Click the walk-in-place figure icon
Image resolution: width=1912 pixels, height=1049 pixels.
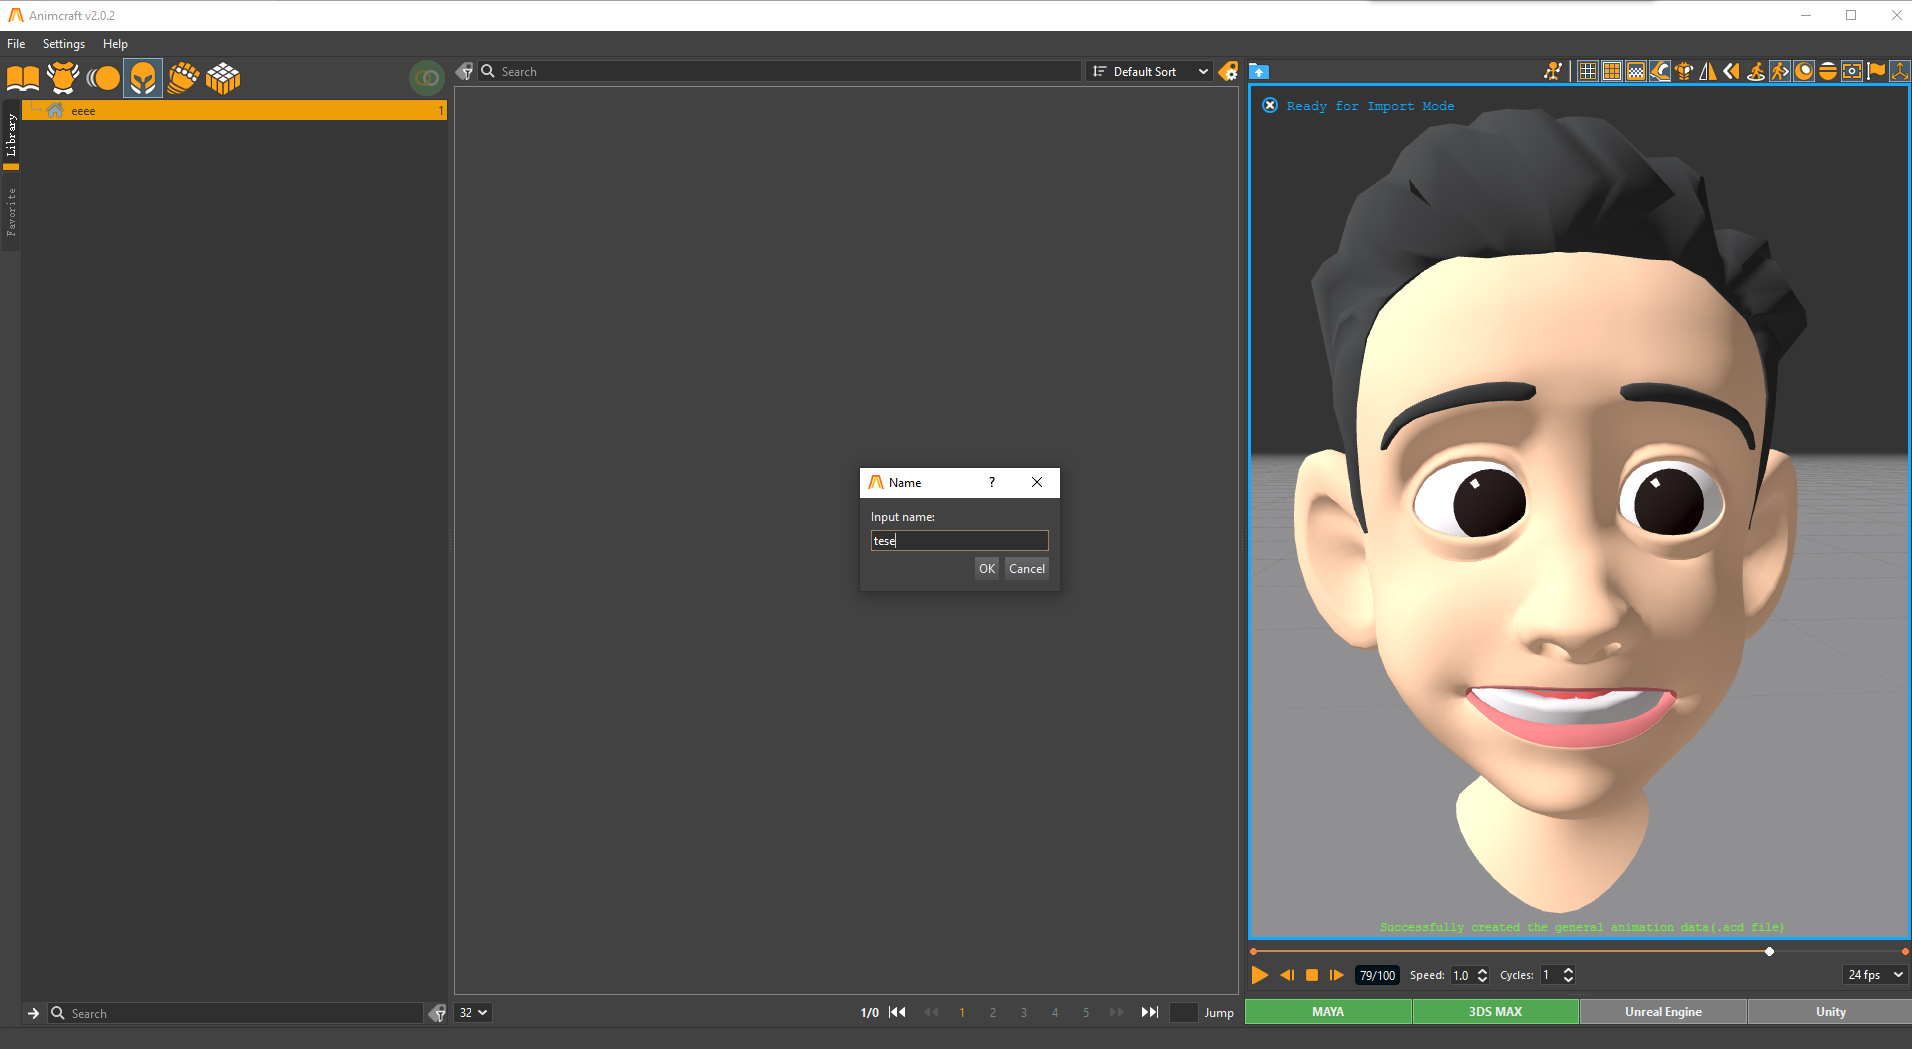[x=1756, y=71]
